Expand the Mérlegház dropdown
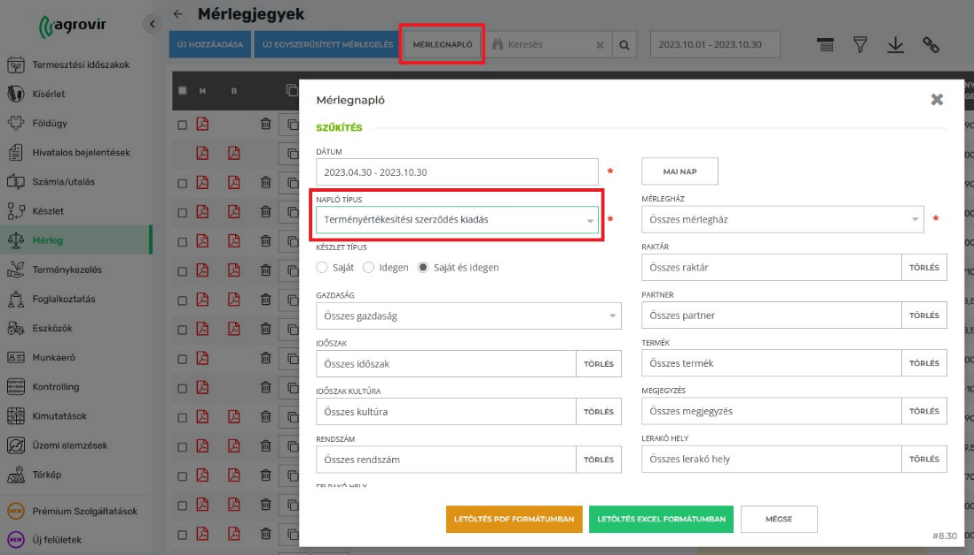 tap(782, 219)
